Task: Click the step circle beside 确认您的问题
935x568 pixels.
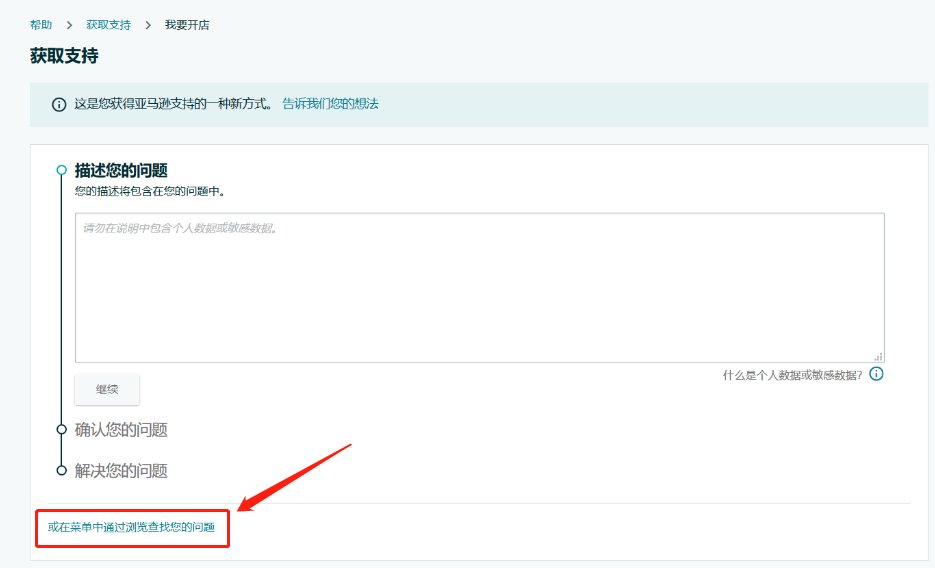Action: (61, 429)
